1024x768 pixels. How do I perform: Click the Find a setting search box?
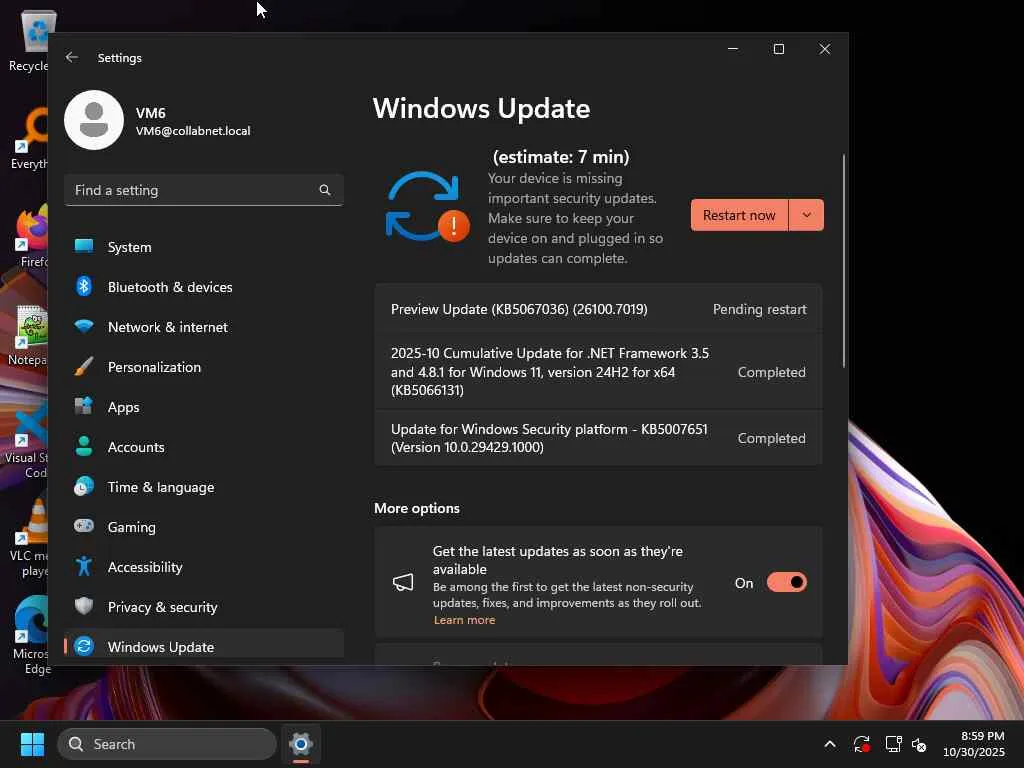(x=204, y=190)
